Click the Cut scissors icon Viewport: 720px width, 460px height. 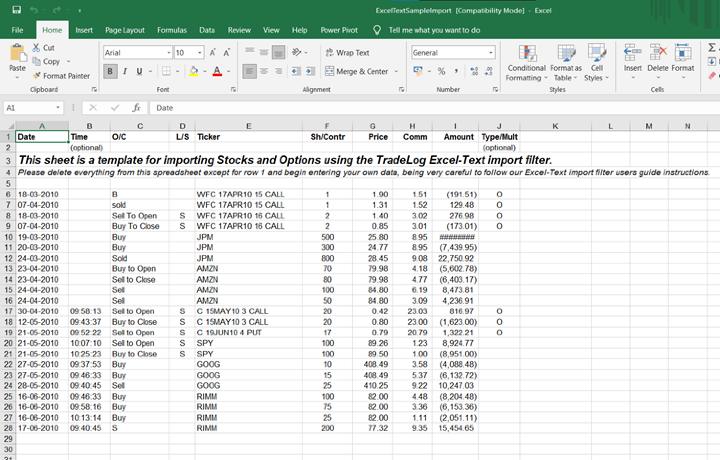point(37,48)
